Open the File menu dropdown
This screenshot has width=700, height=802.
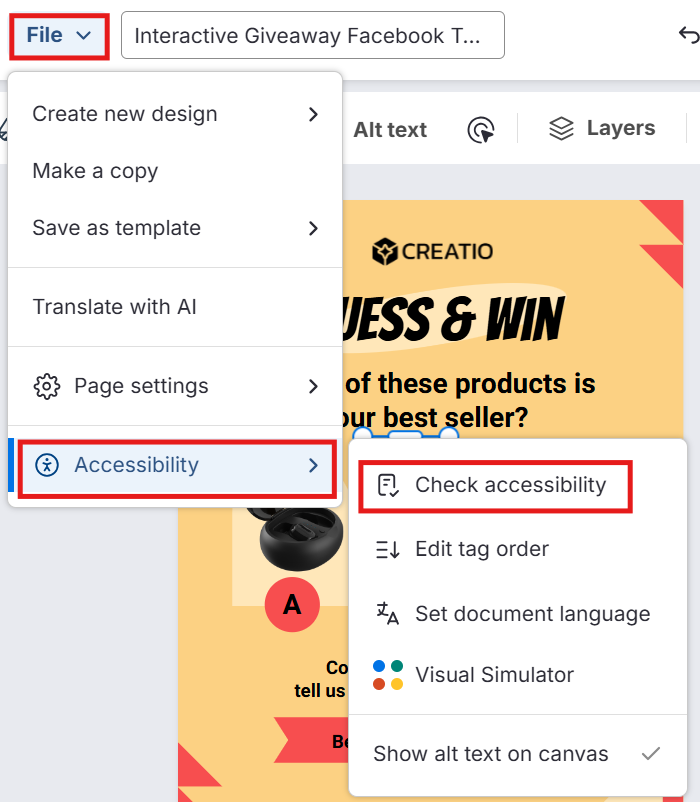(x=59, y=36)
